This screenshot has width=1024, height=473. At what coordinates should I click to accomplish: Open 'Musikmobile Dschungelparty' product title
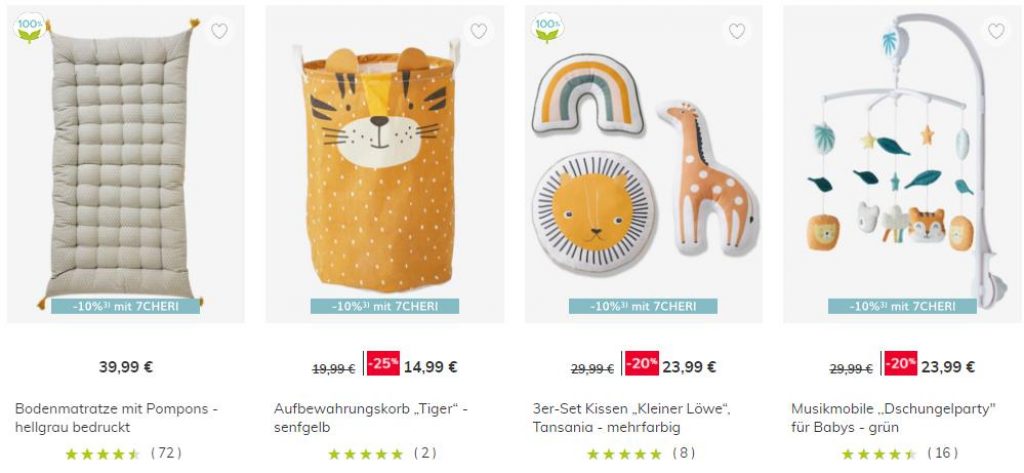coord(893,418)
